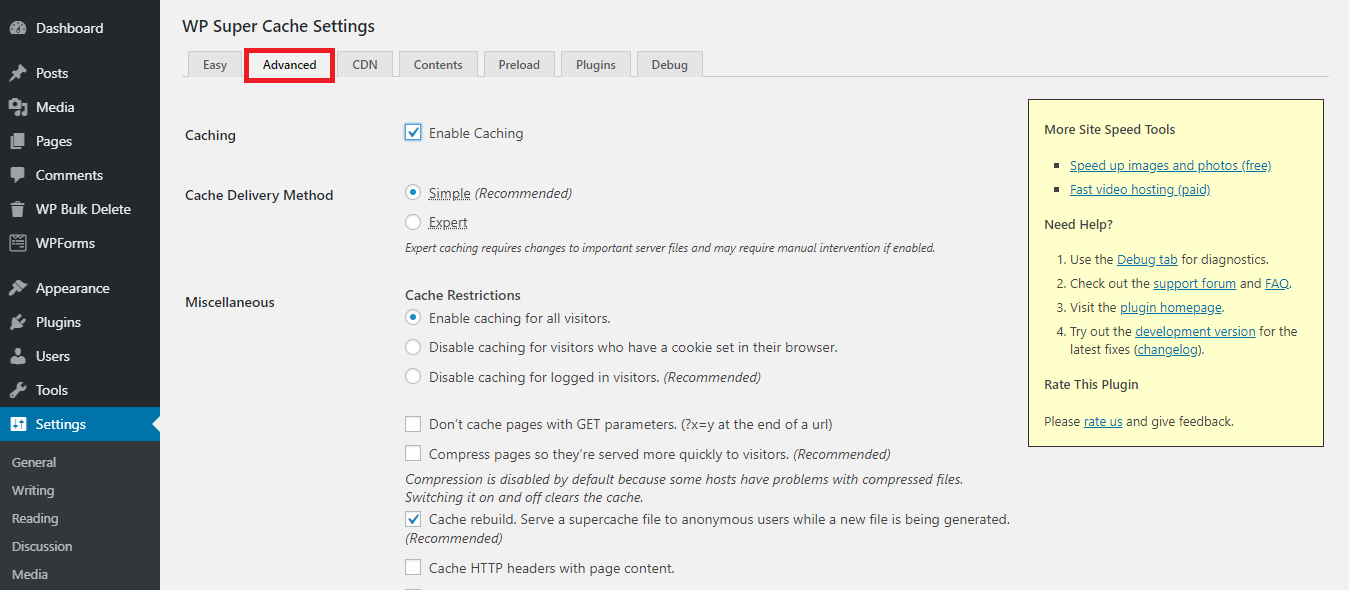Open the Debug tab
1349x590 pixels.
(670, 64)
